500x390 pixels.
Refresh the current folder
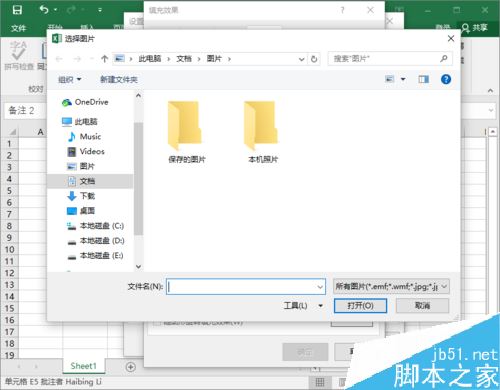click(x=314, y=59)
